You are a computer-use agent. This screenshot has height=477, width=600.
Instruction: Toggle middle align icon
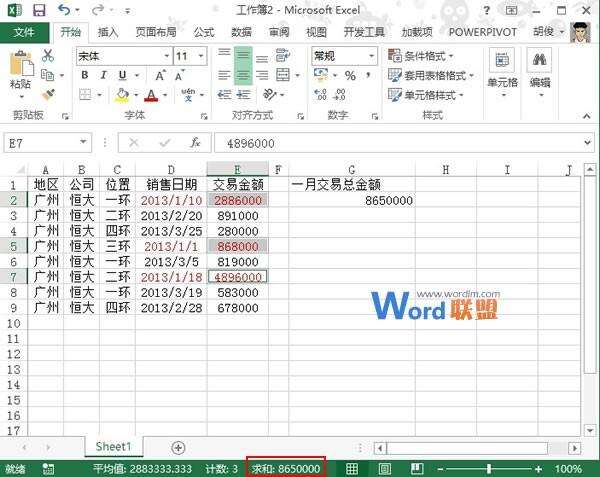(x=243, y=56)
